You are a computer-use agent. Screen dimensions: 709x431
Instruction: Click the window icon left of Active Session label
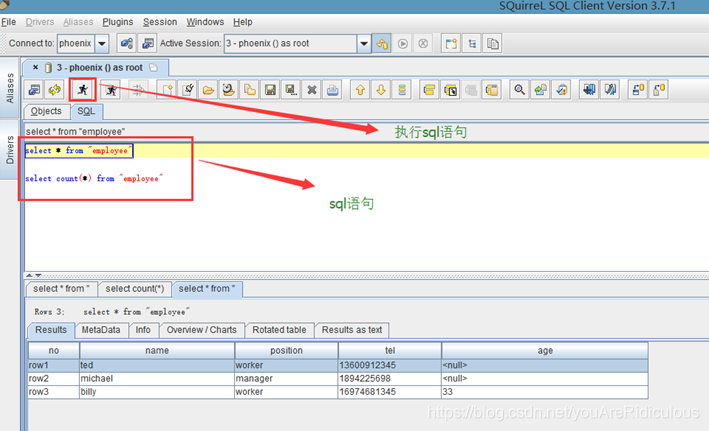click(147, 43)
